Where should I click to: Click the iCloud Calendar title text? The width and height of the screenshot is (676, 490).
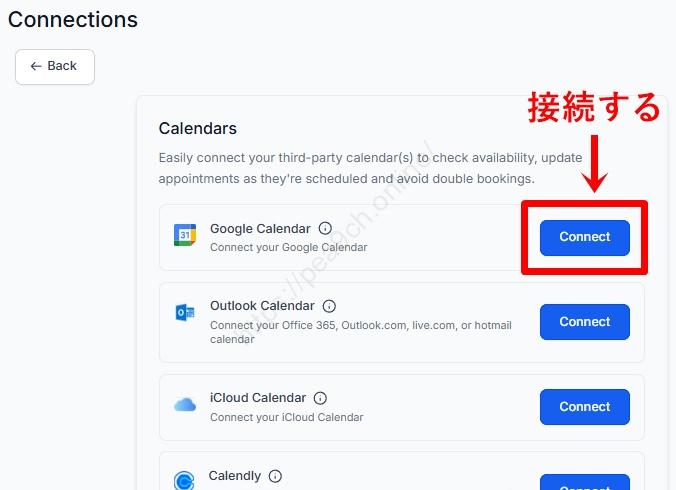258,398
